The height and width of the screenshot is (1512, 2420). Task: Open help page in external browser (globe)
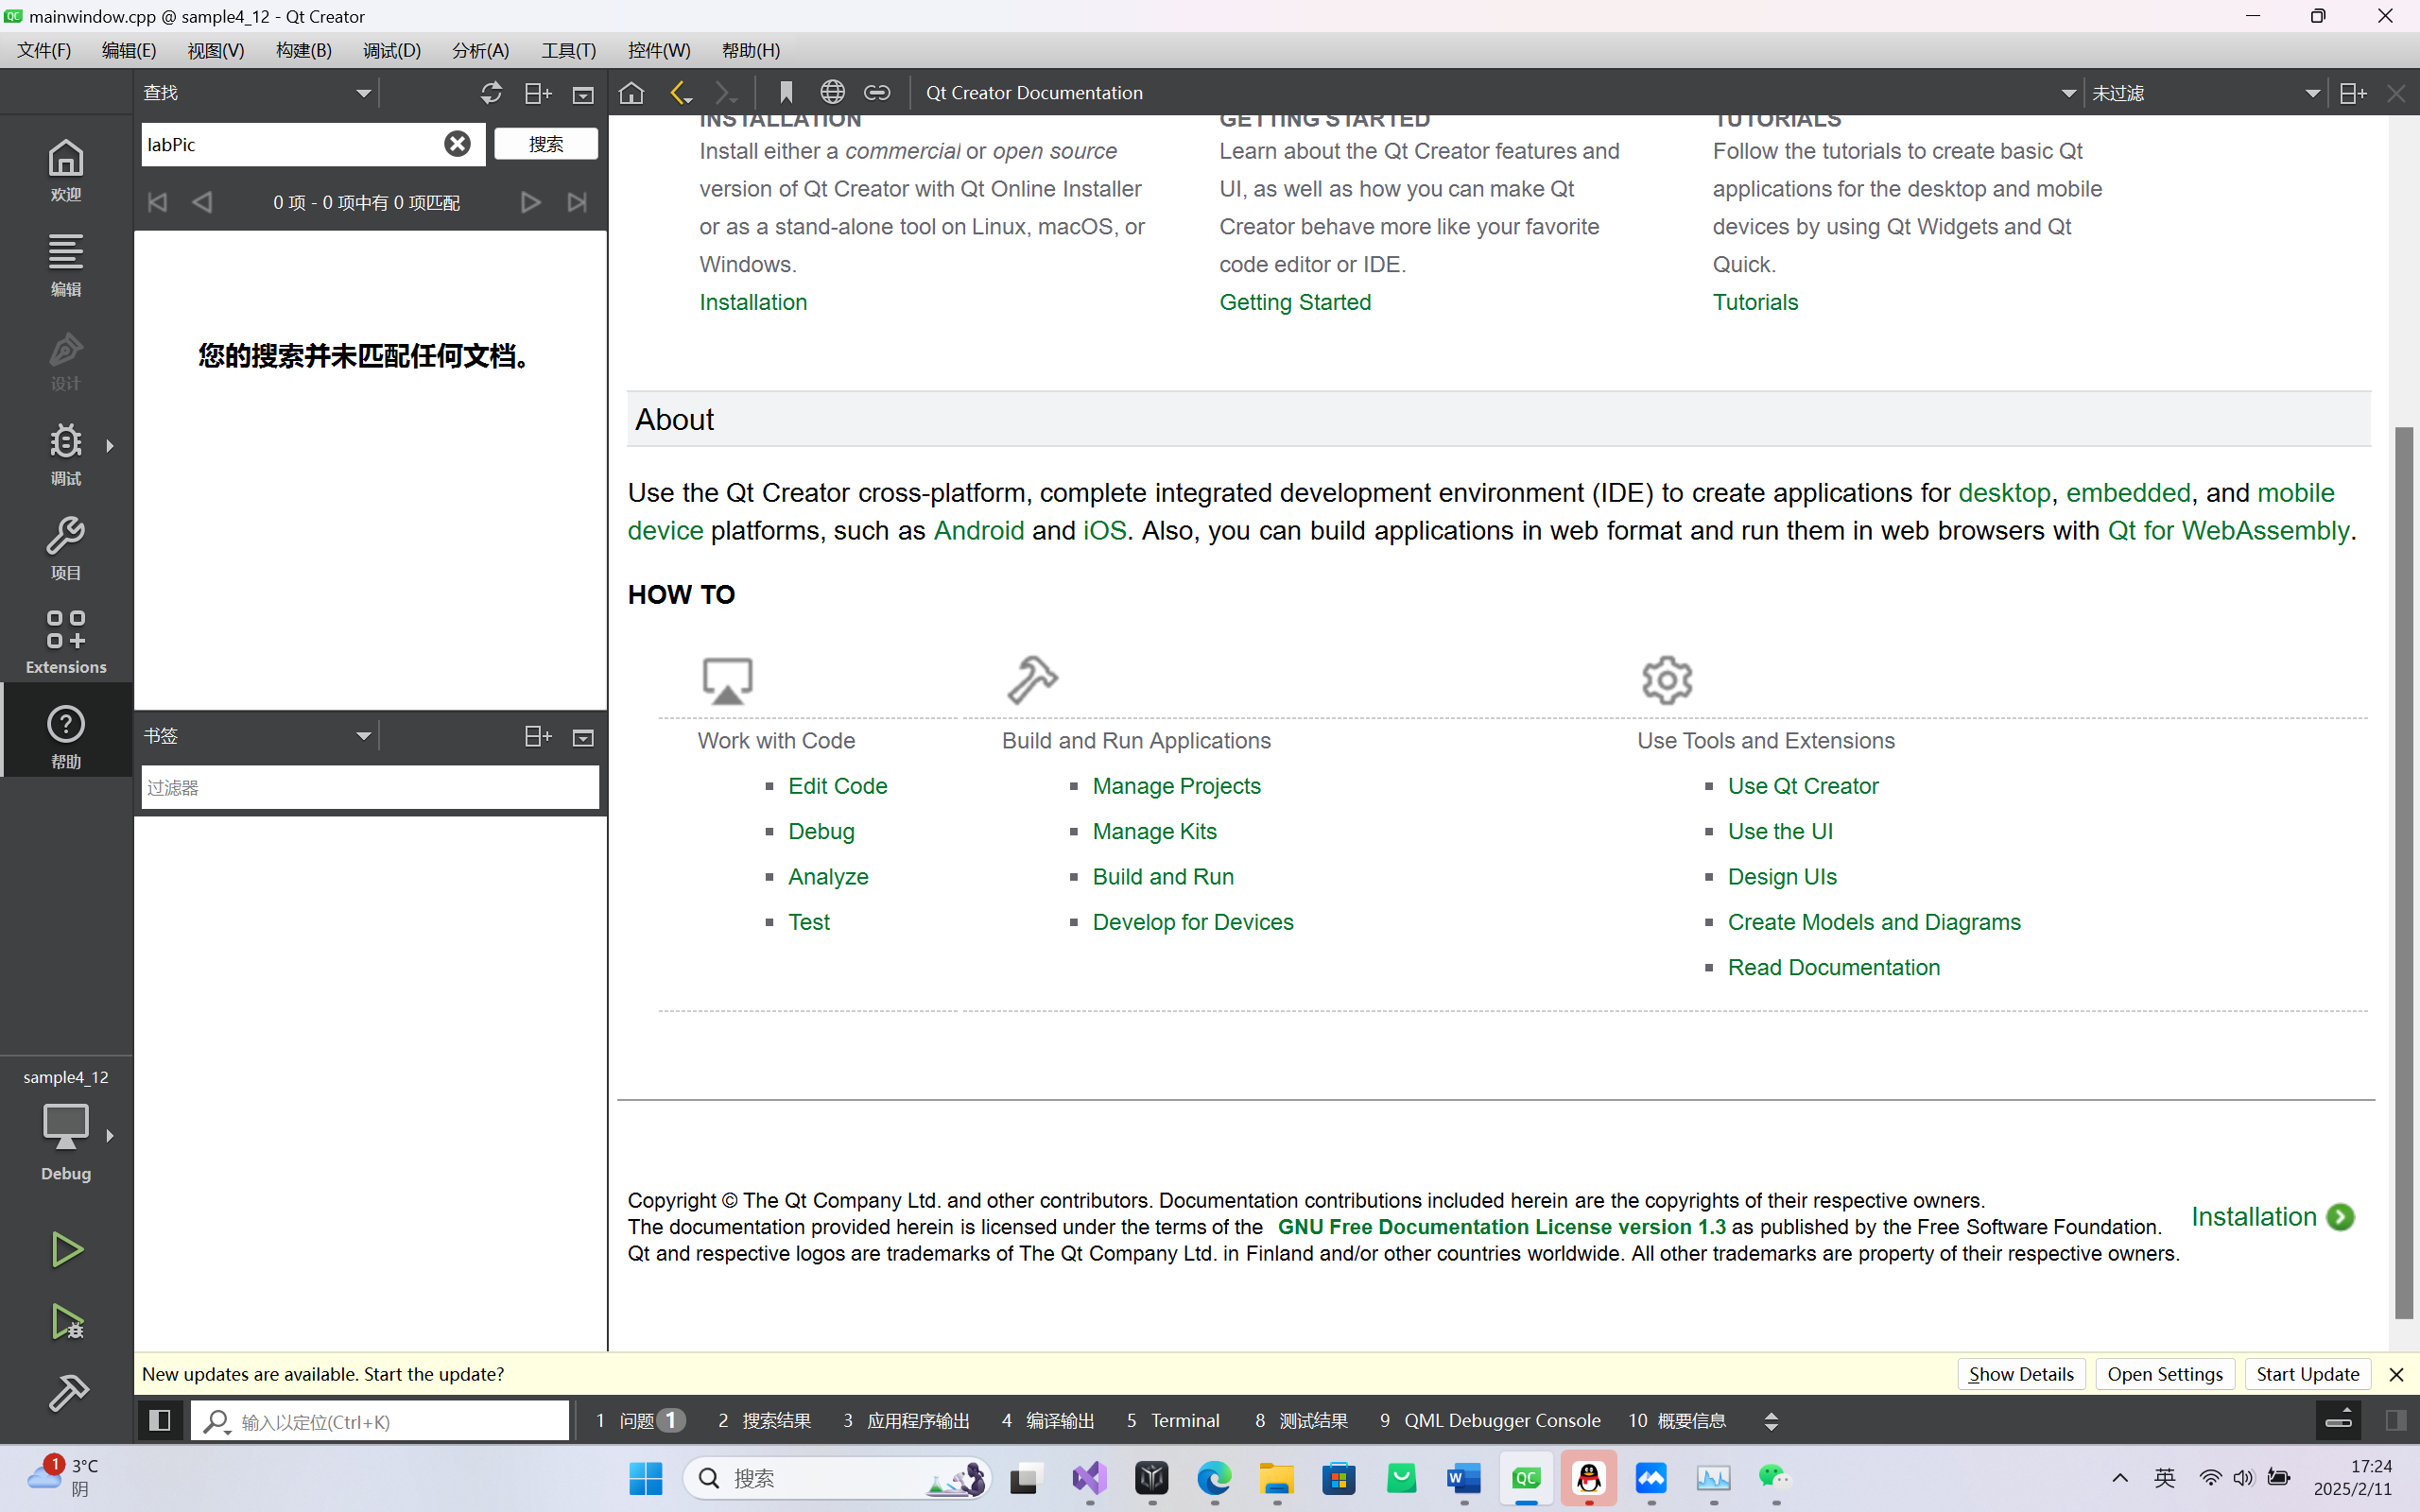point(832,93)
